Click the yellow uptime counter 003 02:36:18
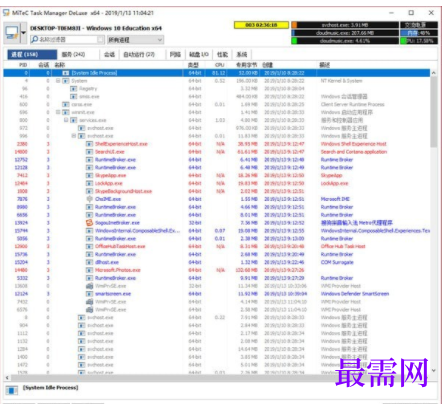 pos(261,25)
